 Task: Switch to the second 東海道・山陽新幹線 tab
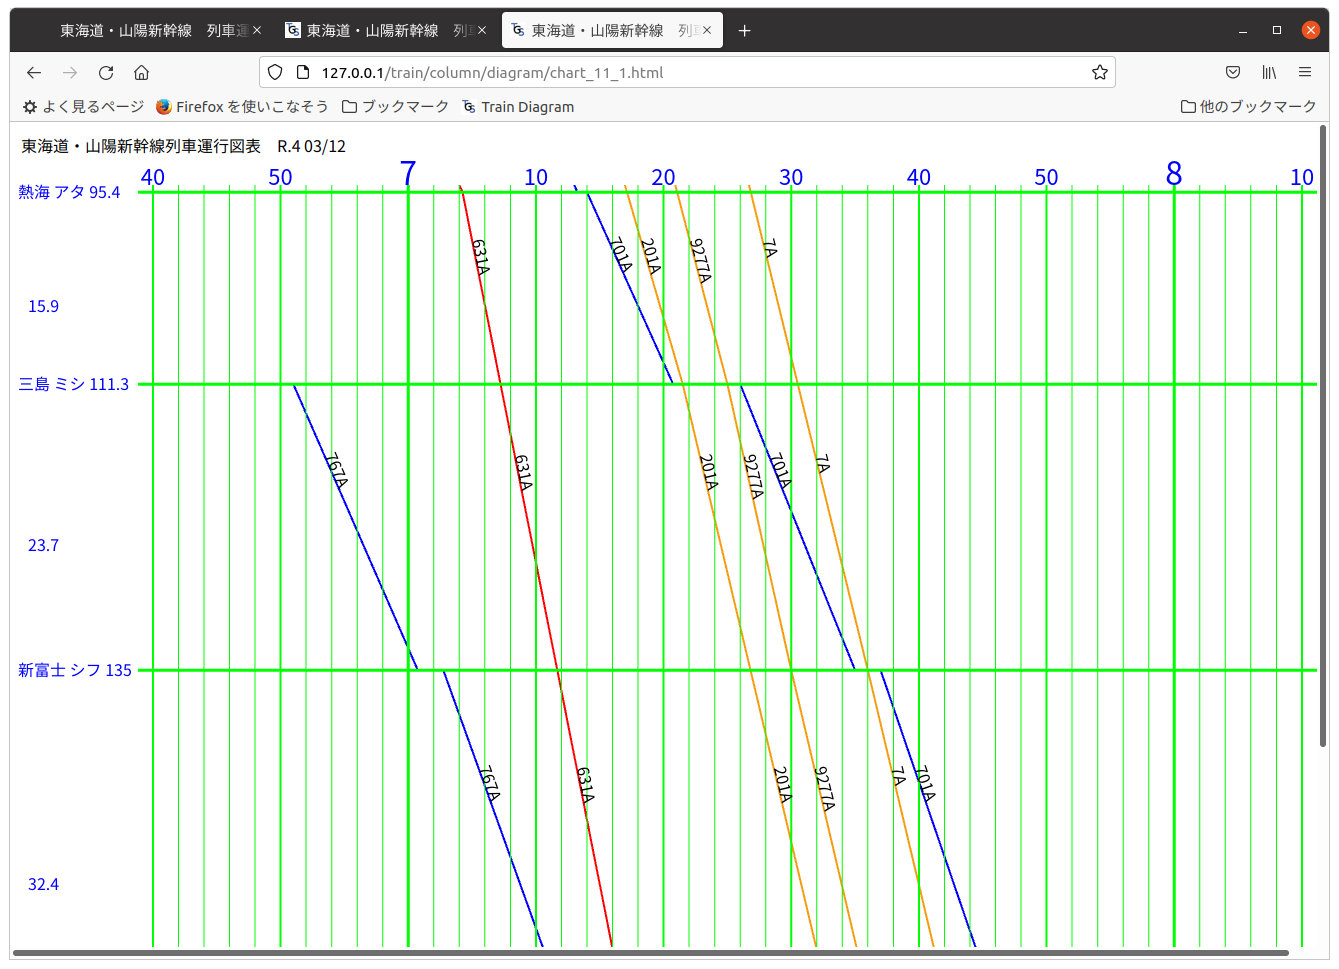(386, 31)
